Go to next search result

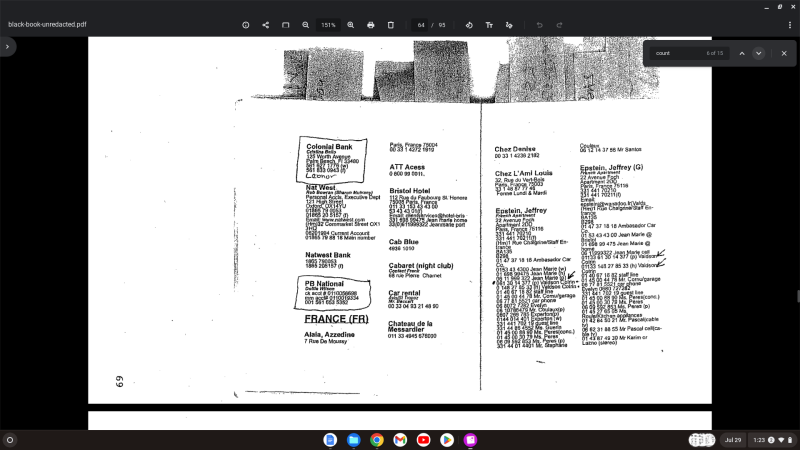pos(759,53)
